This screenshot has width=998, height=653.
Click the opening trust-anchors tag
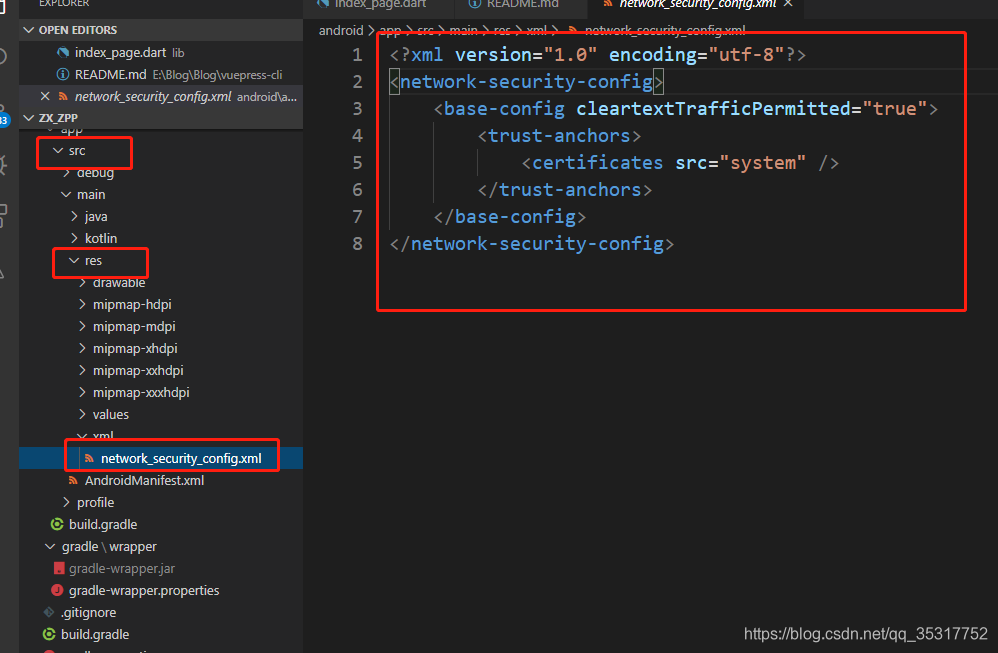pyautogui.click(x=559, y=136)
